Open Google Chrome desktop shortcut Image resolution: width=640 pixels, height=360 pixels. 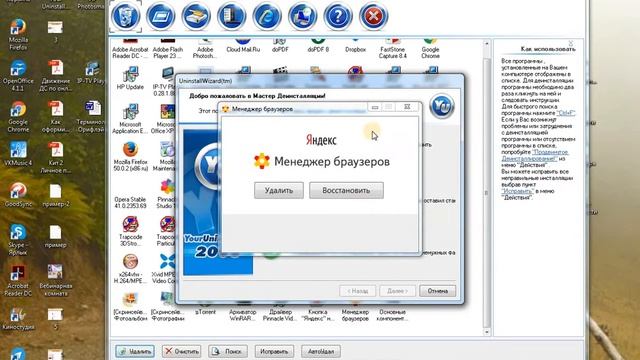click(x=18, y=118)
